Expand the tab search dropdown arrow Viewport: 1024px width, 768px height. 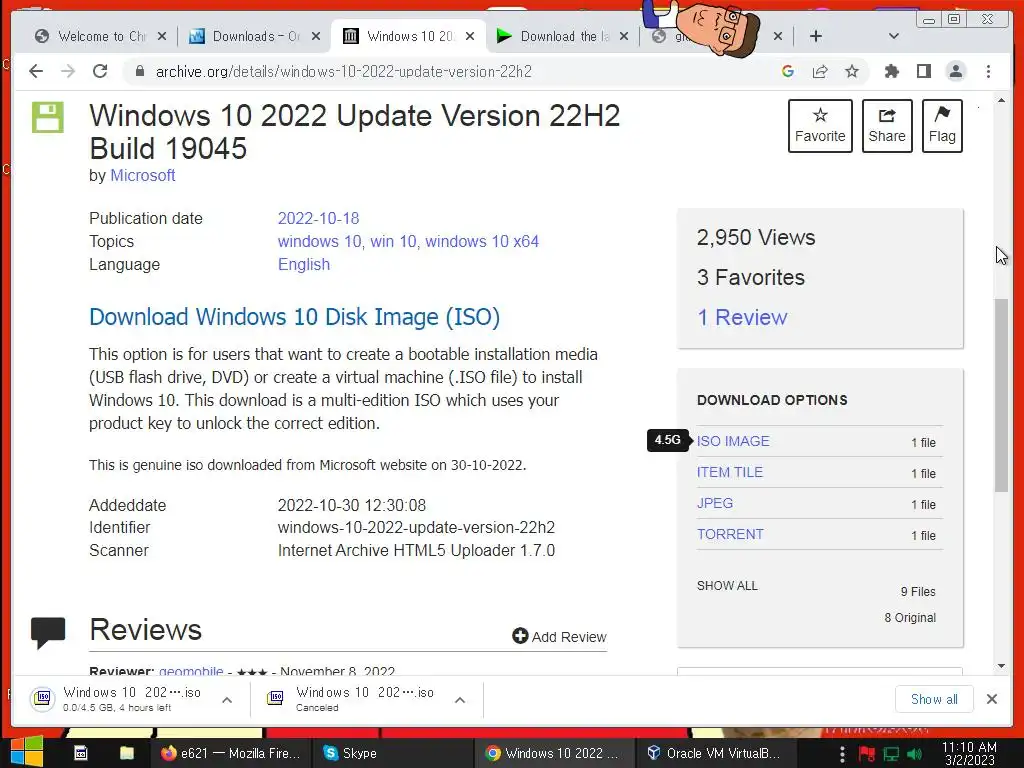click(894, 37)
